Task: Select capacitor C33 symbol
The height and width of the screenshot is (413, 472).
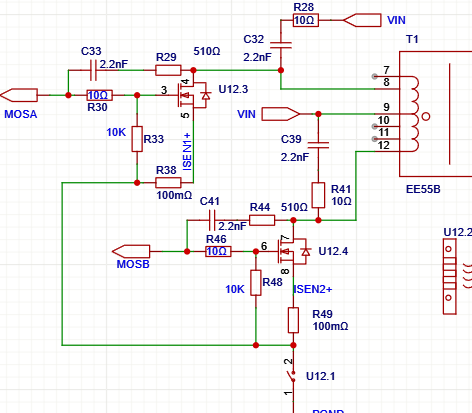Action: (x=94, y=70)
